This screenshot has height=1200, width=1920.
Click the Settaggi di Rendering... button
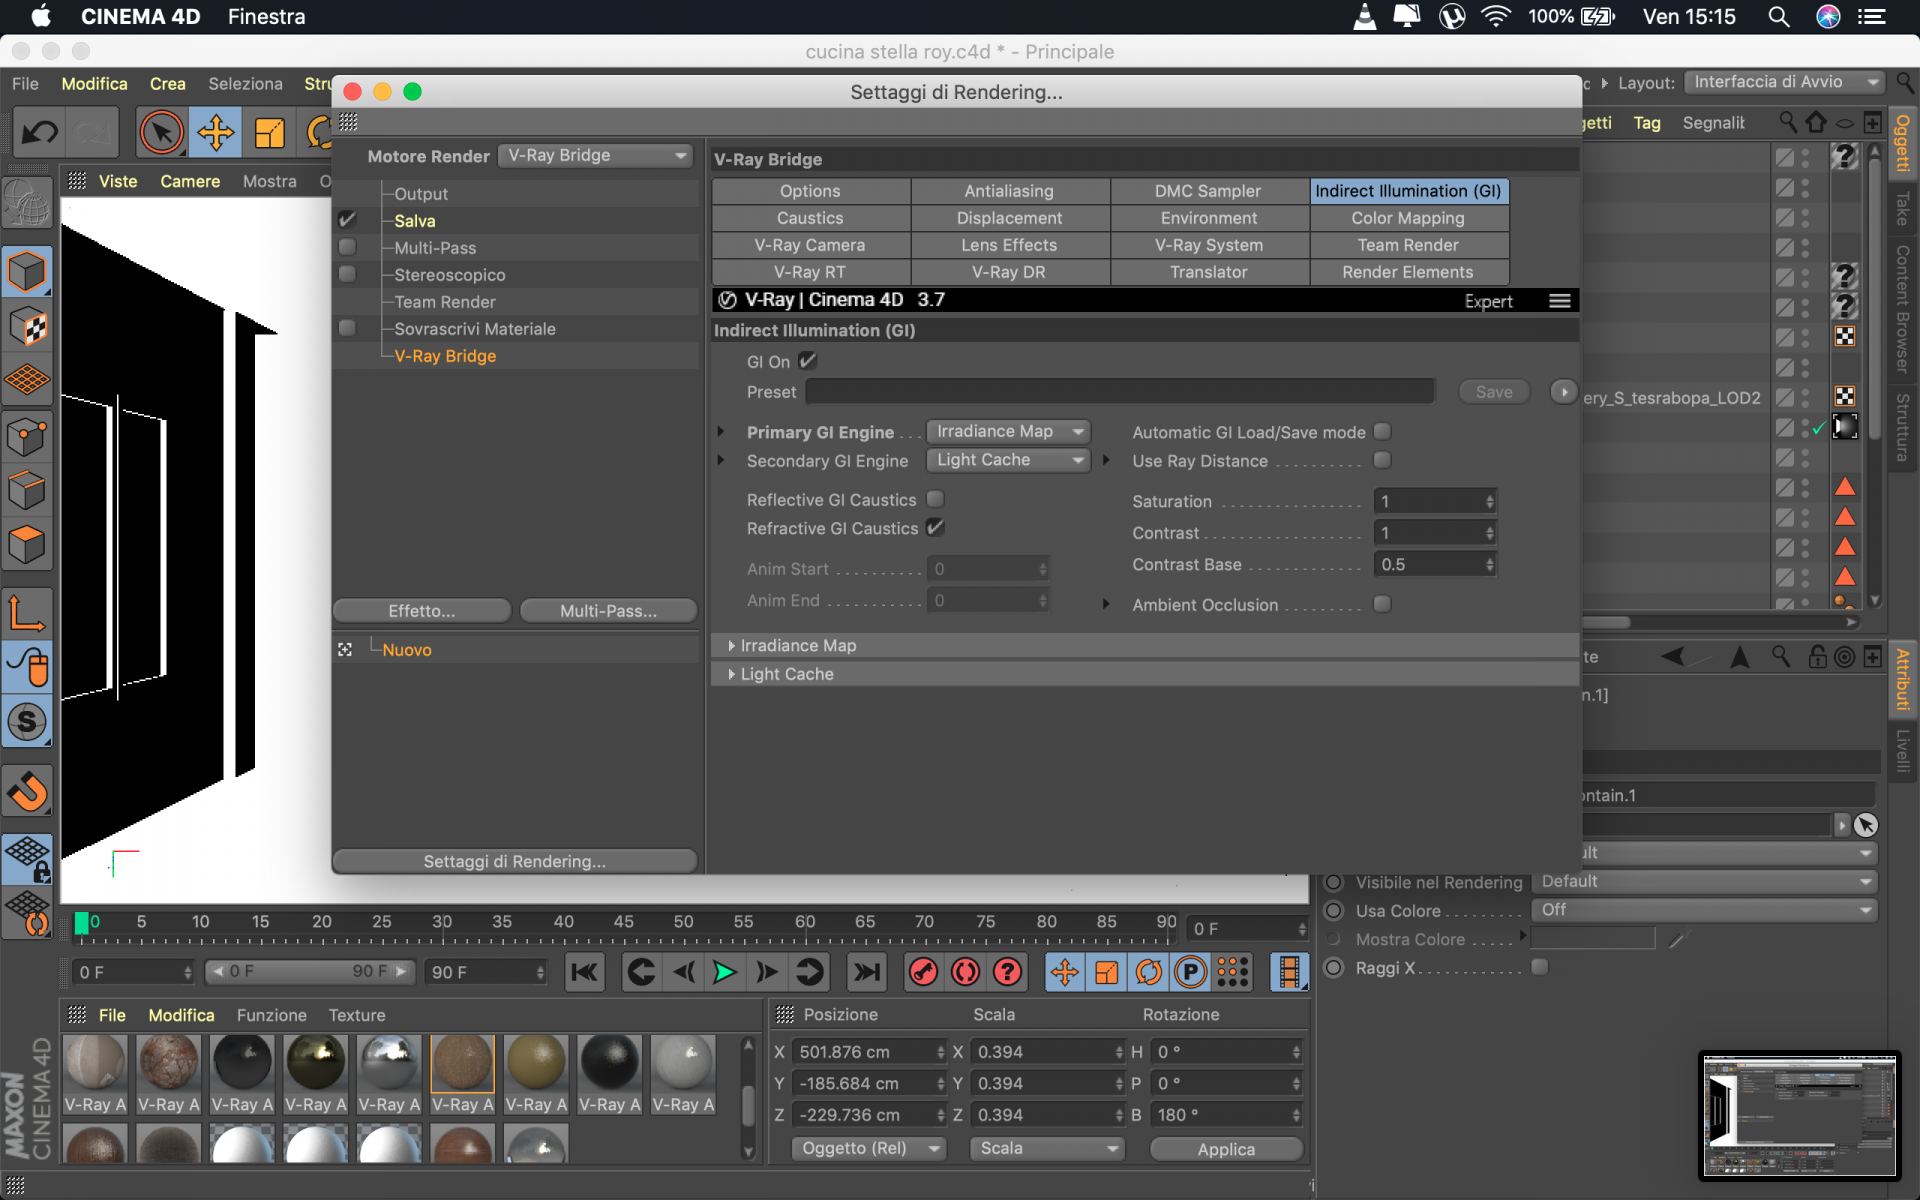(x=515, y=862)
